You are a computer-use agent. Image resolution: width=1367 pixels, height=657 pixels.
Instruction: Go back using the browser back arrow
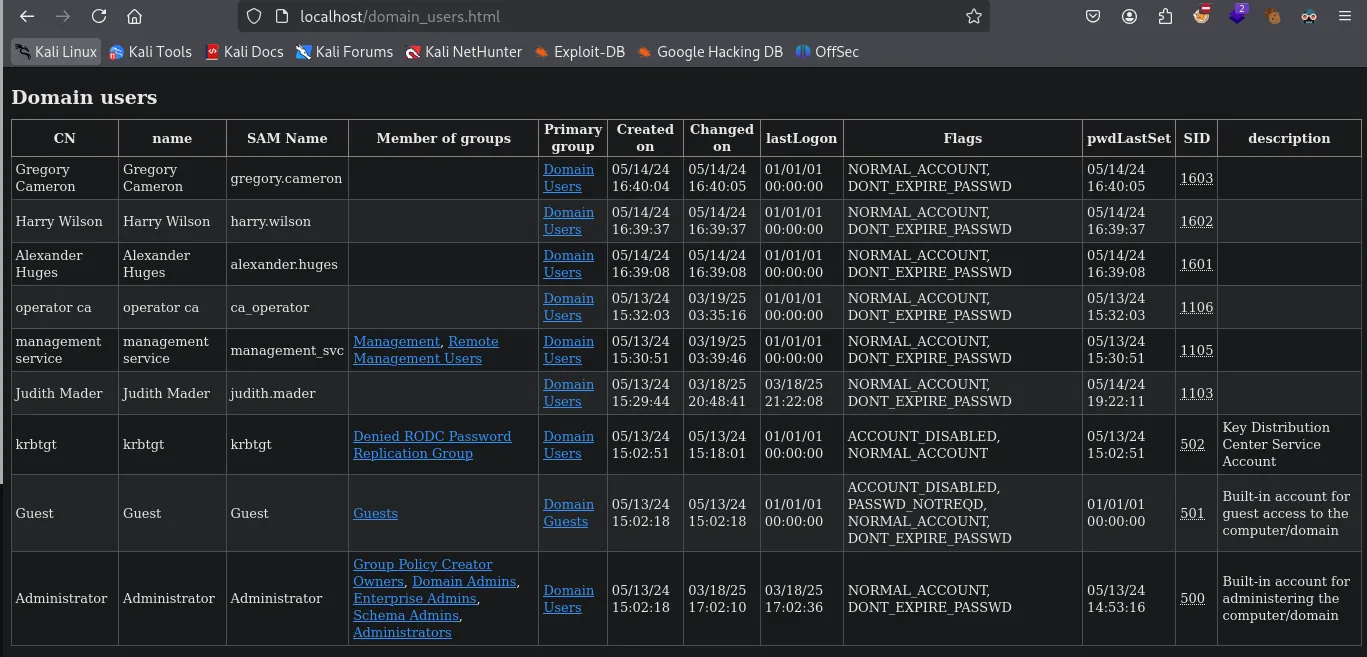click(x=27, y=16)
